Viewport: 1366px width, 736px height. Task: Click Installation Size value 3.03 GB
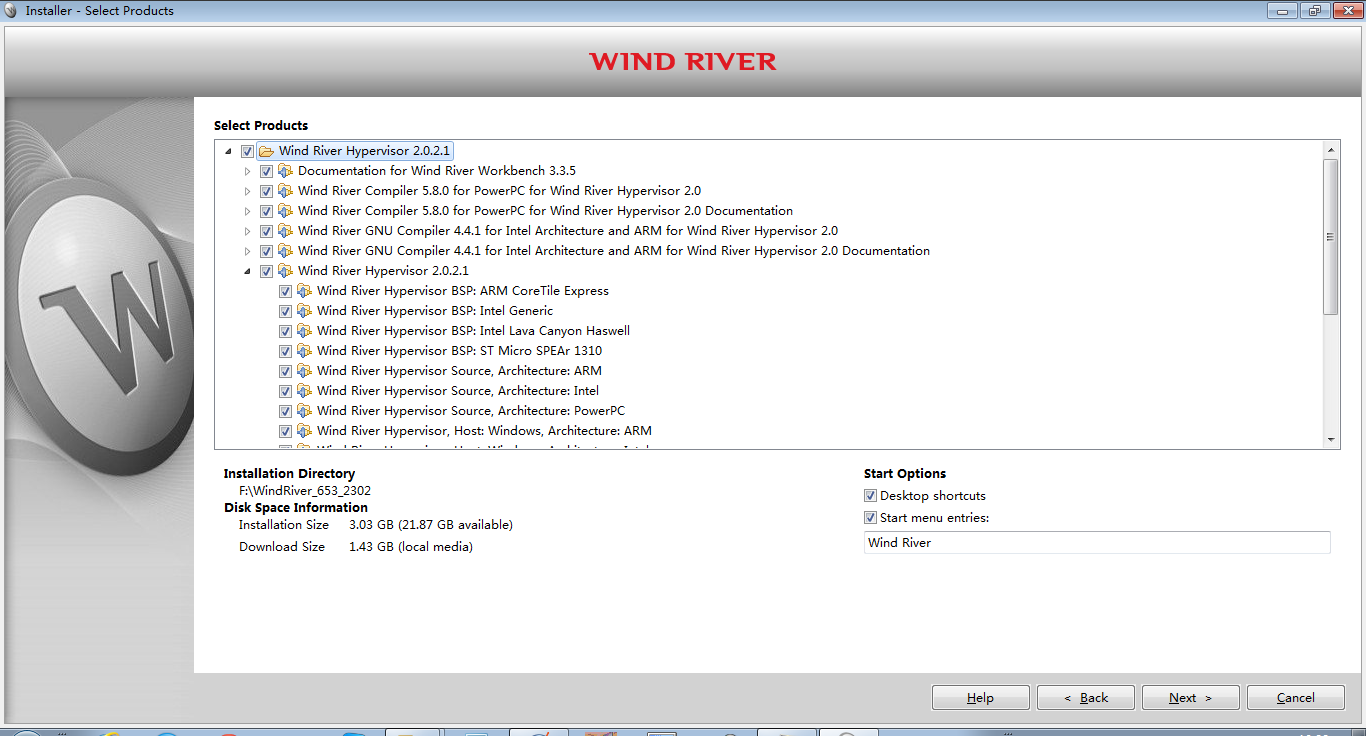pos(430,525)
